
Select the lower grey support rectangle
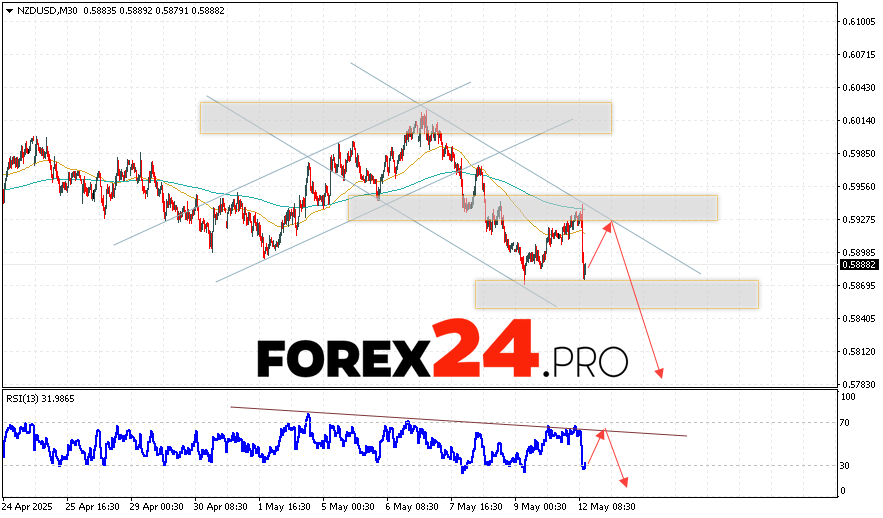click(616, 294)
